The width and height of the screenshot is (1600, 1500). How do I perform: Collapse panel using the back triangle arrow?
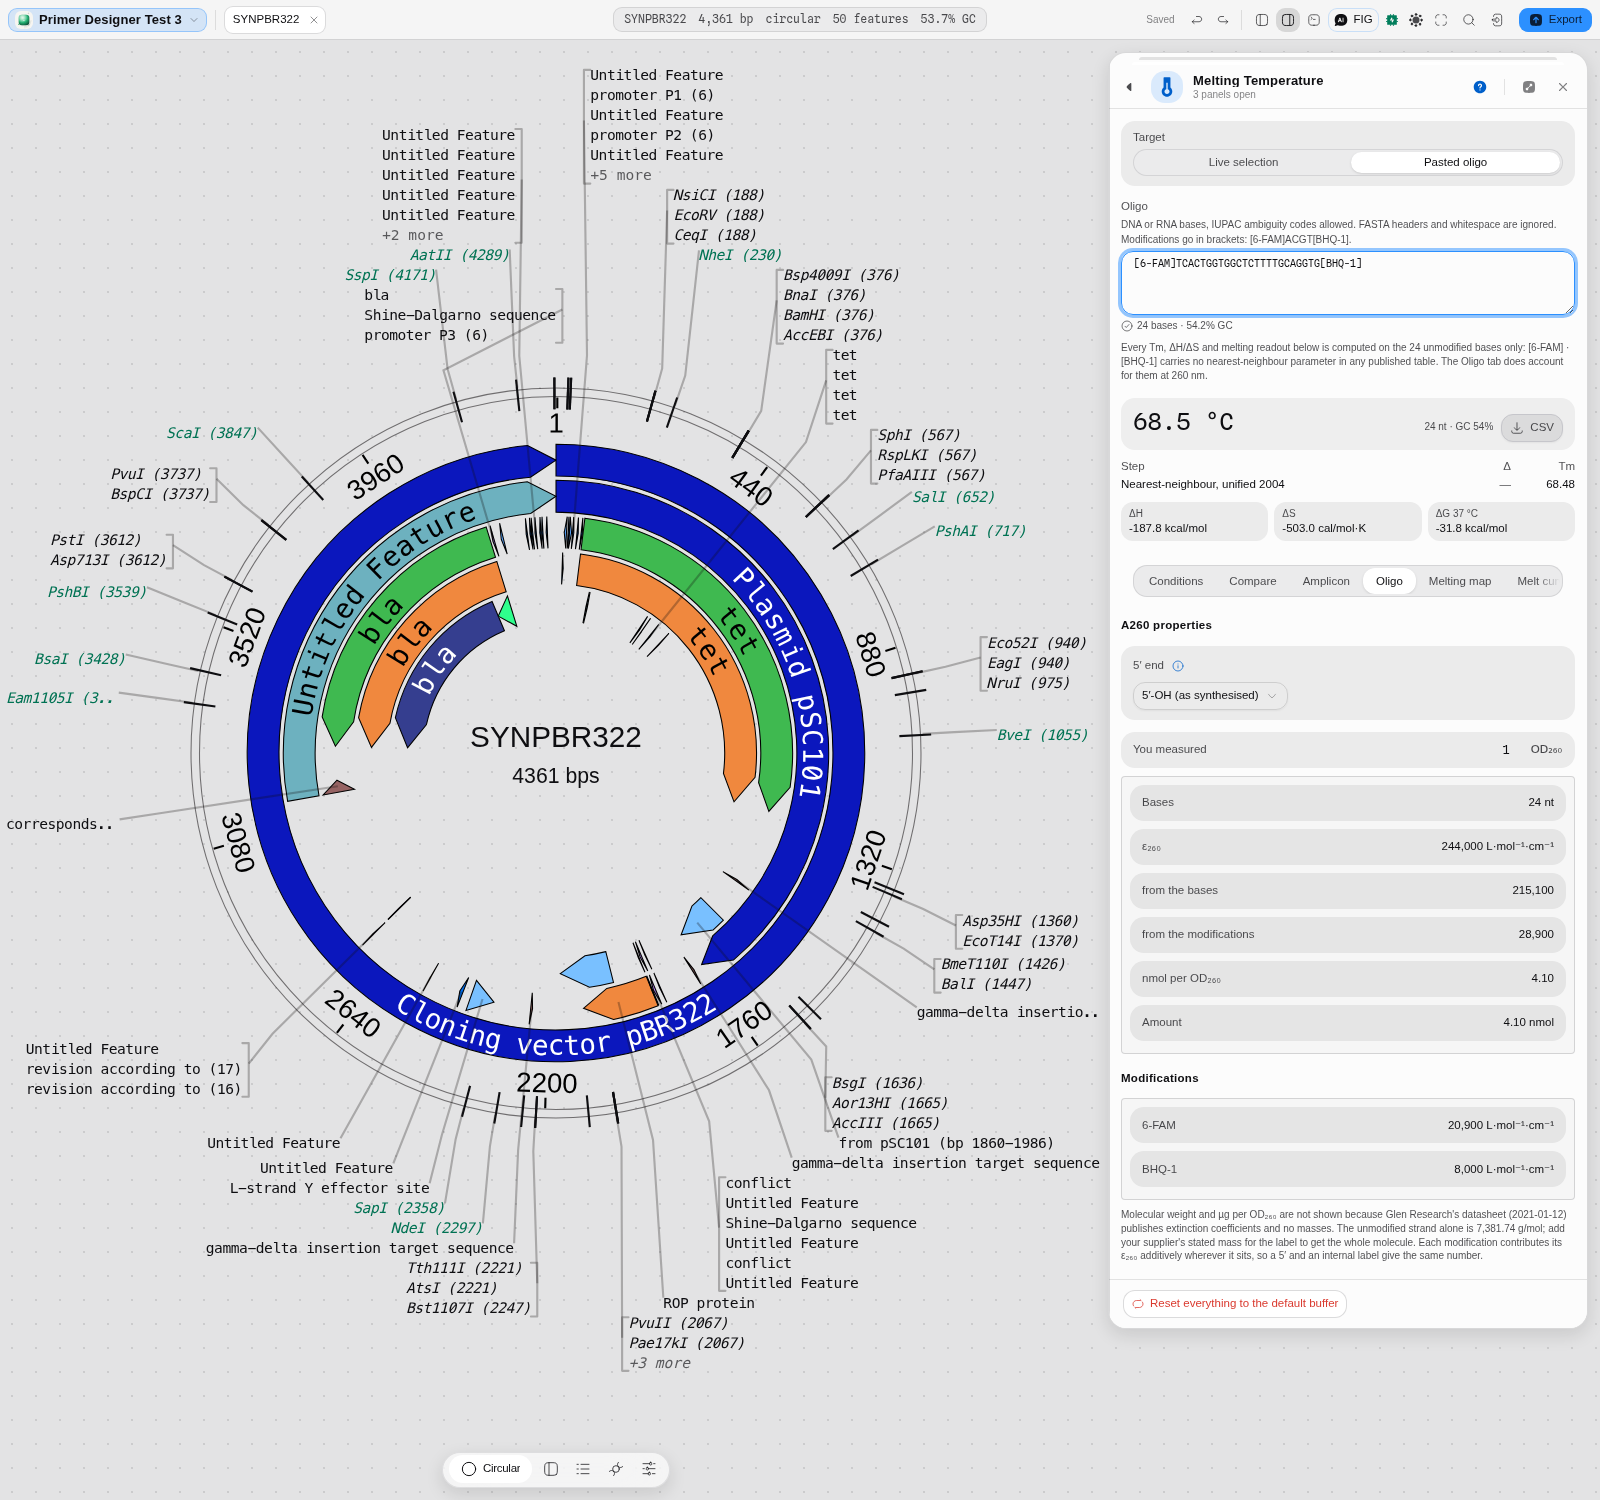1129,87
